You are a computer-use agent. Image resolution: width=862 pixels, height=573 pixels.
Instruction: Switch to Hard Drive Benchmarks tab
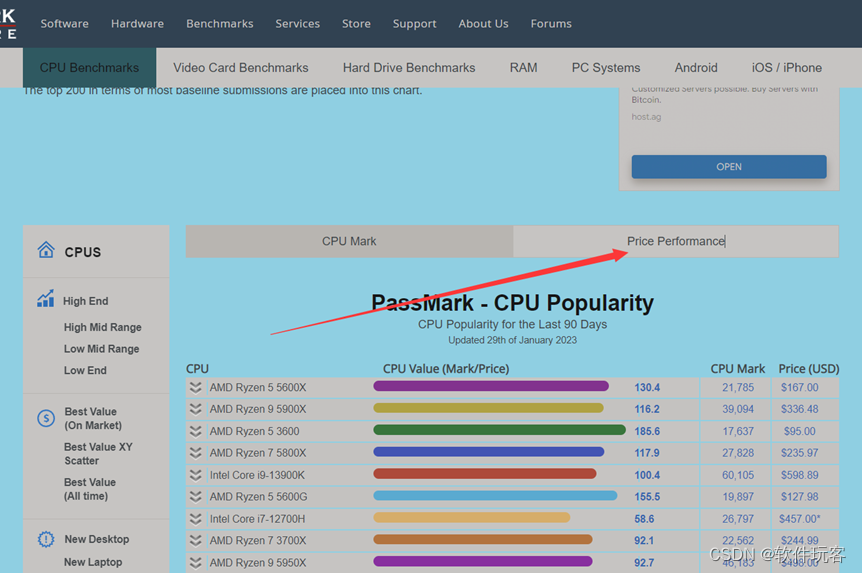click(x=409, y=68)
